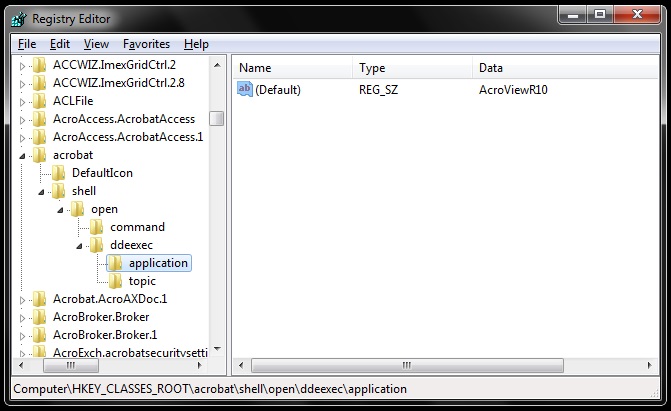
Task: Click the (Default) string value icon
Action: 245,90
